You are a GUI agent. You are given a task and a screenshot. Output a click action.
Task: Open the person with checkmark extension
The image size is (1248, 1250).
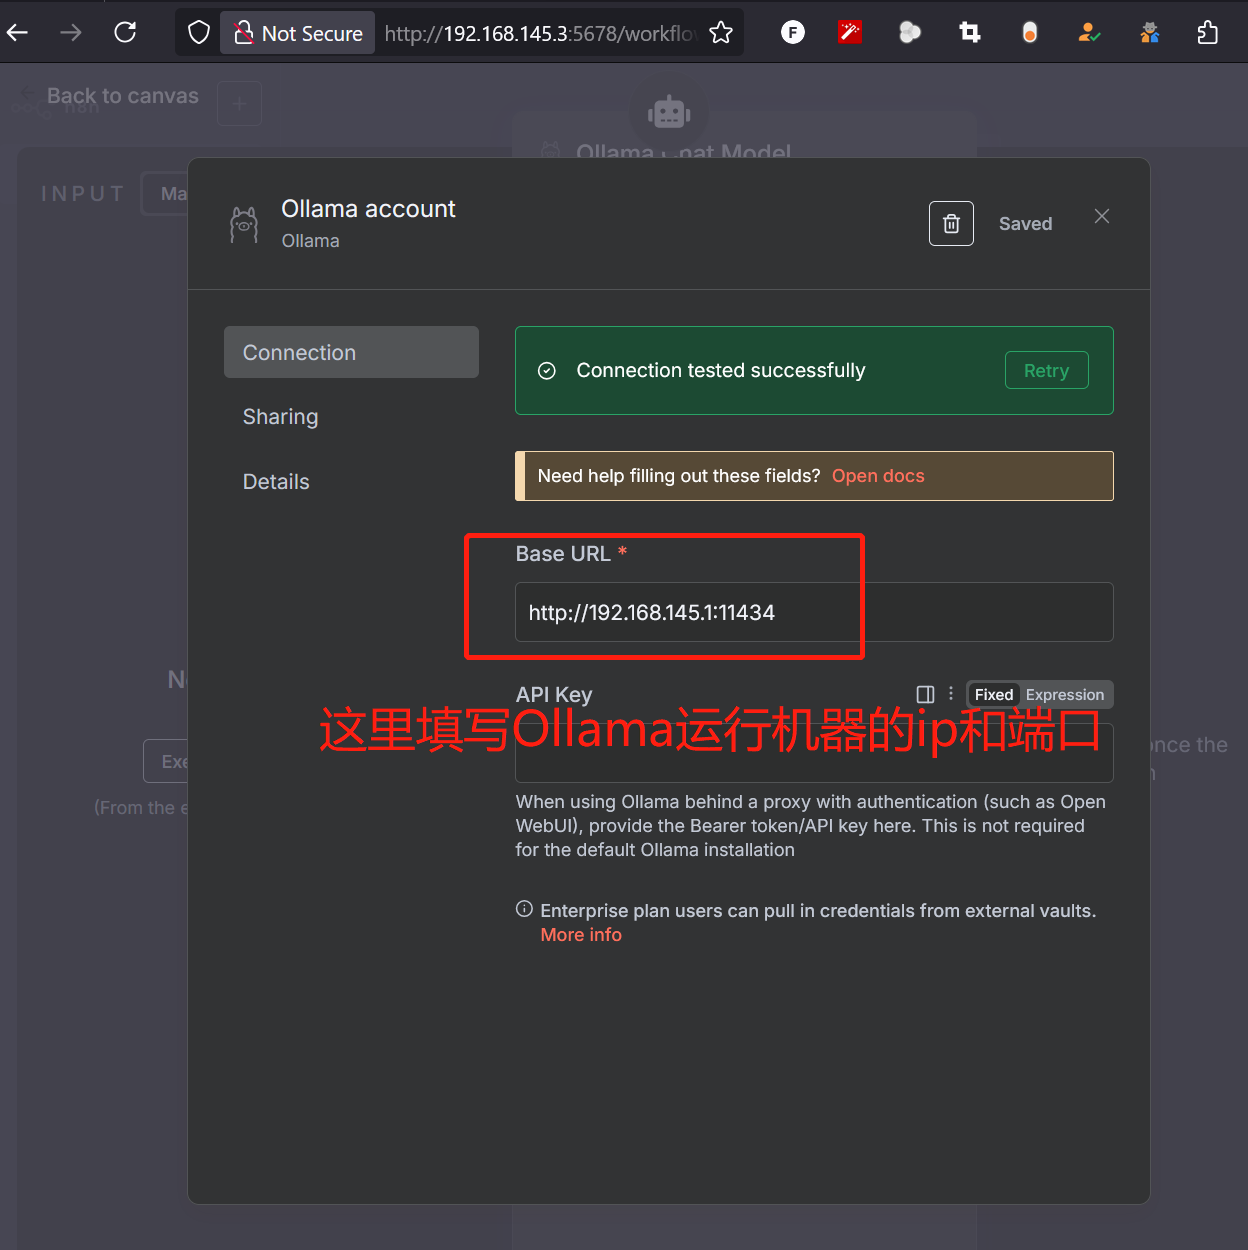[x=1089, y=33]
